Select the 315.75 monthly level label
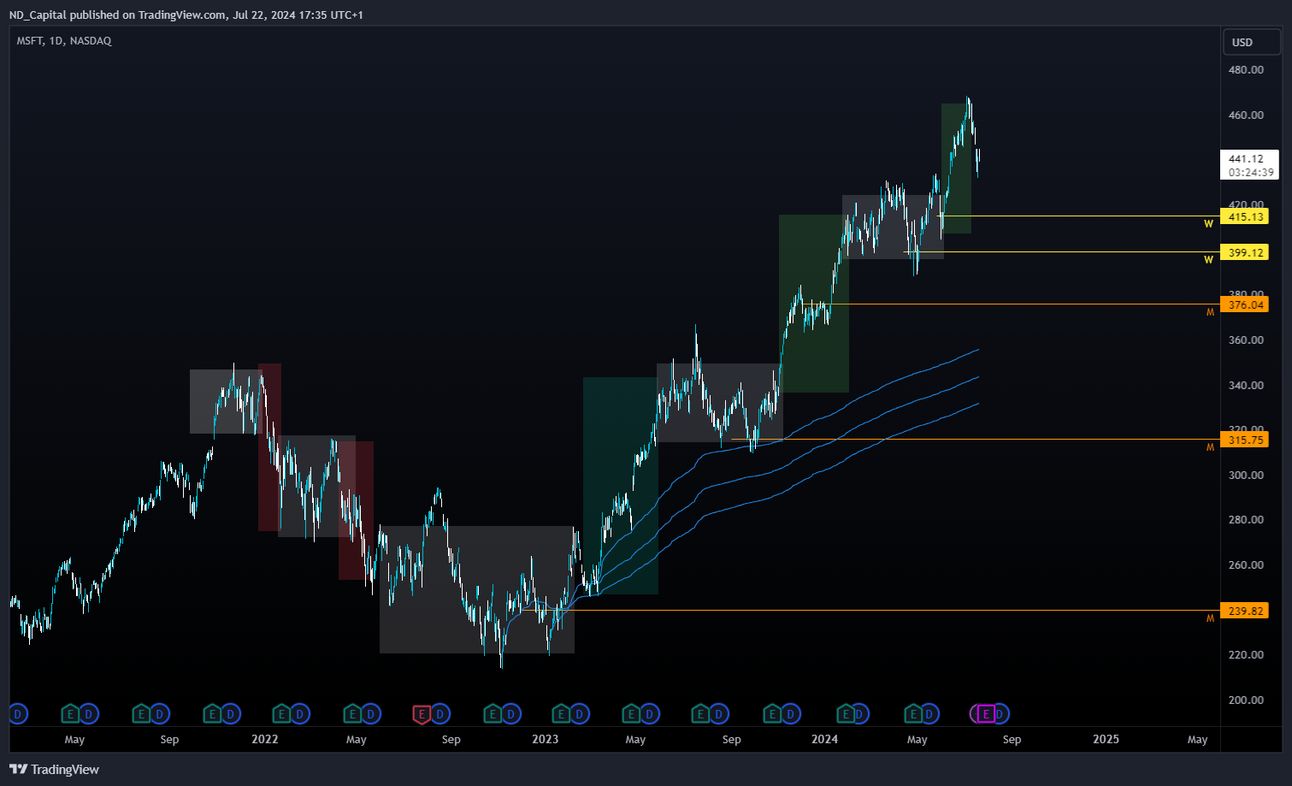This screenshot has height=786, width=1292. click(1245, 439)
